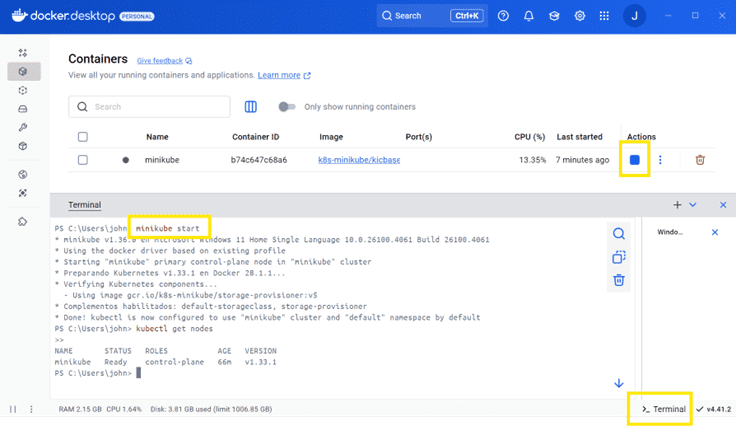The height and width of the screenshot is (426, 736).
Task: Click the minikube status dot indicator
Action: (125, 160)
